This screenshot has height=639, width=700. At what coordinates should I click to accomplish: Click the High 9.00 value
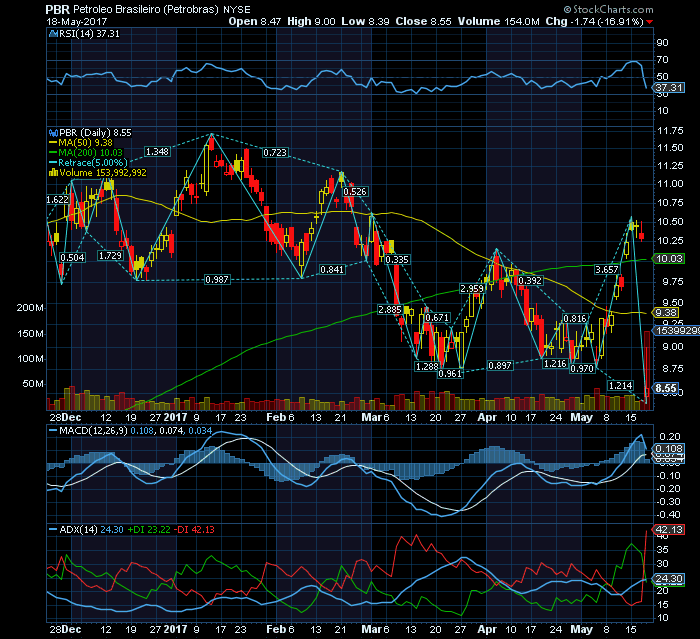click(311, 21)
